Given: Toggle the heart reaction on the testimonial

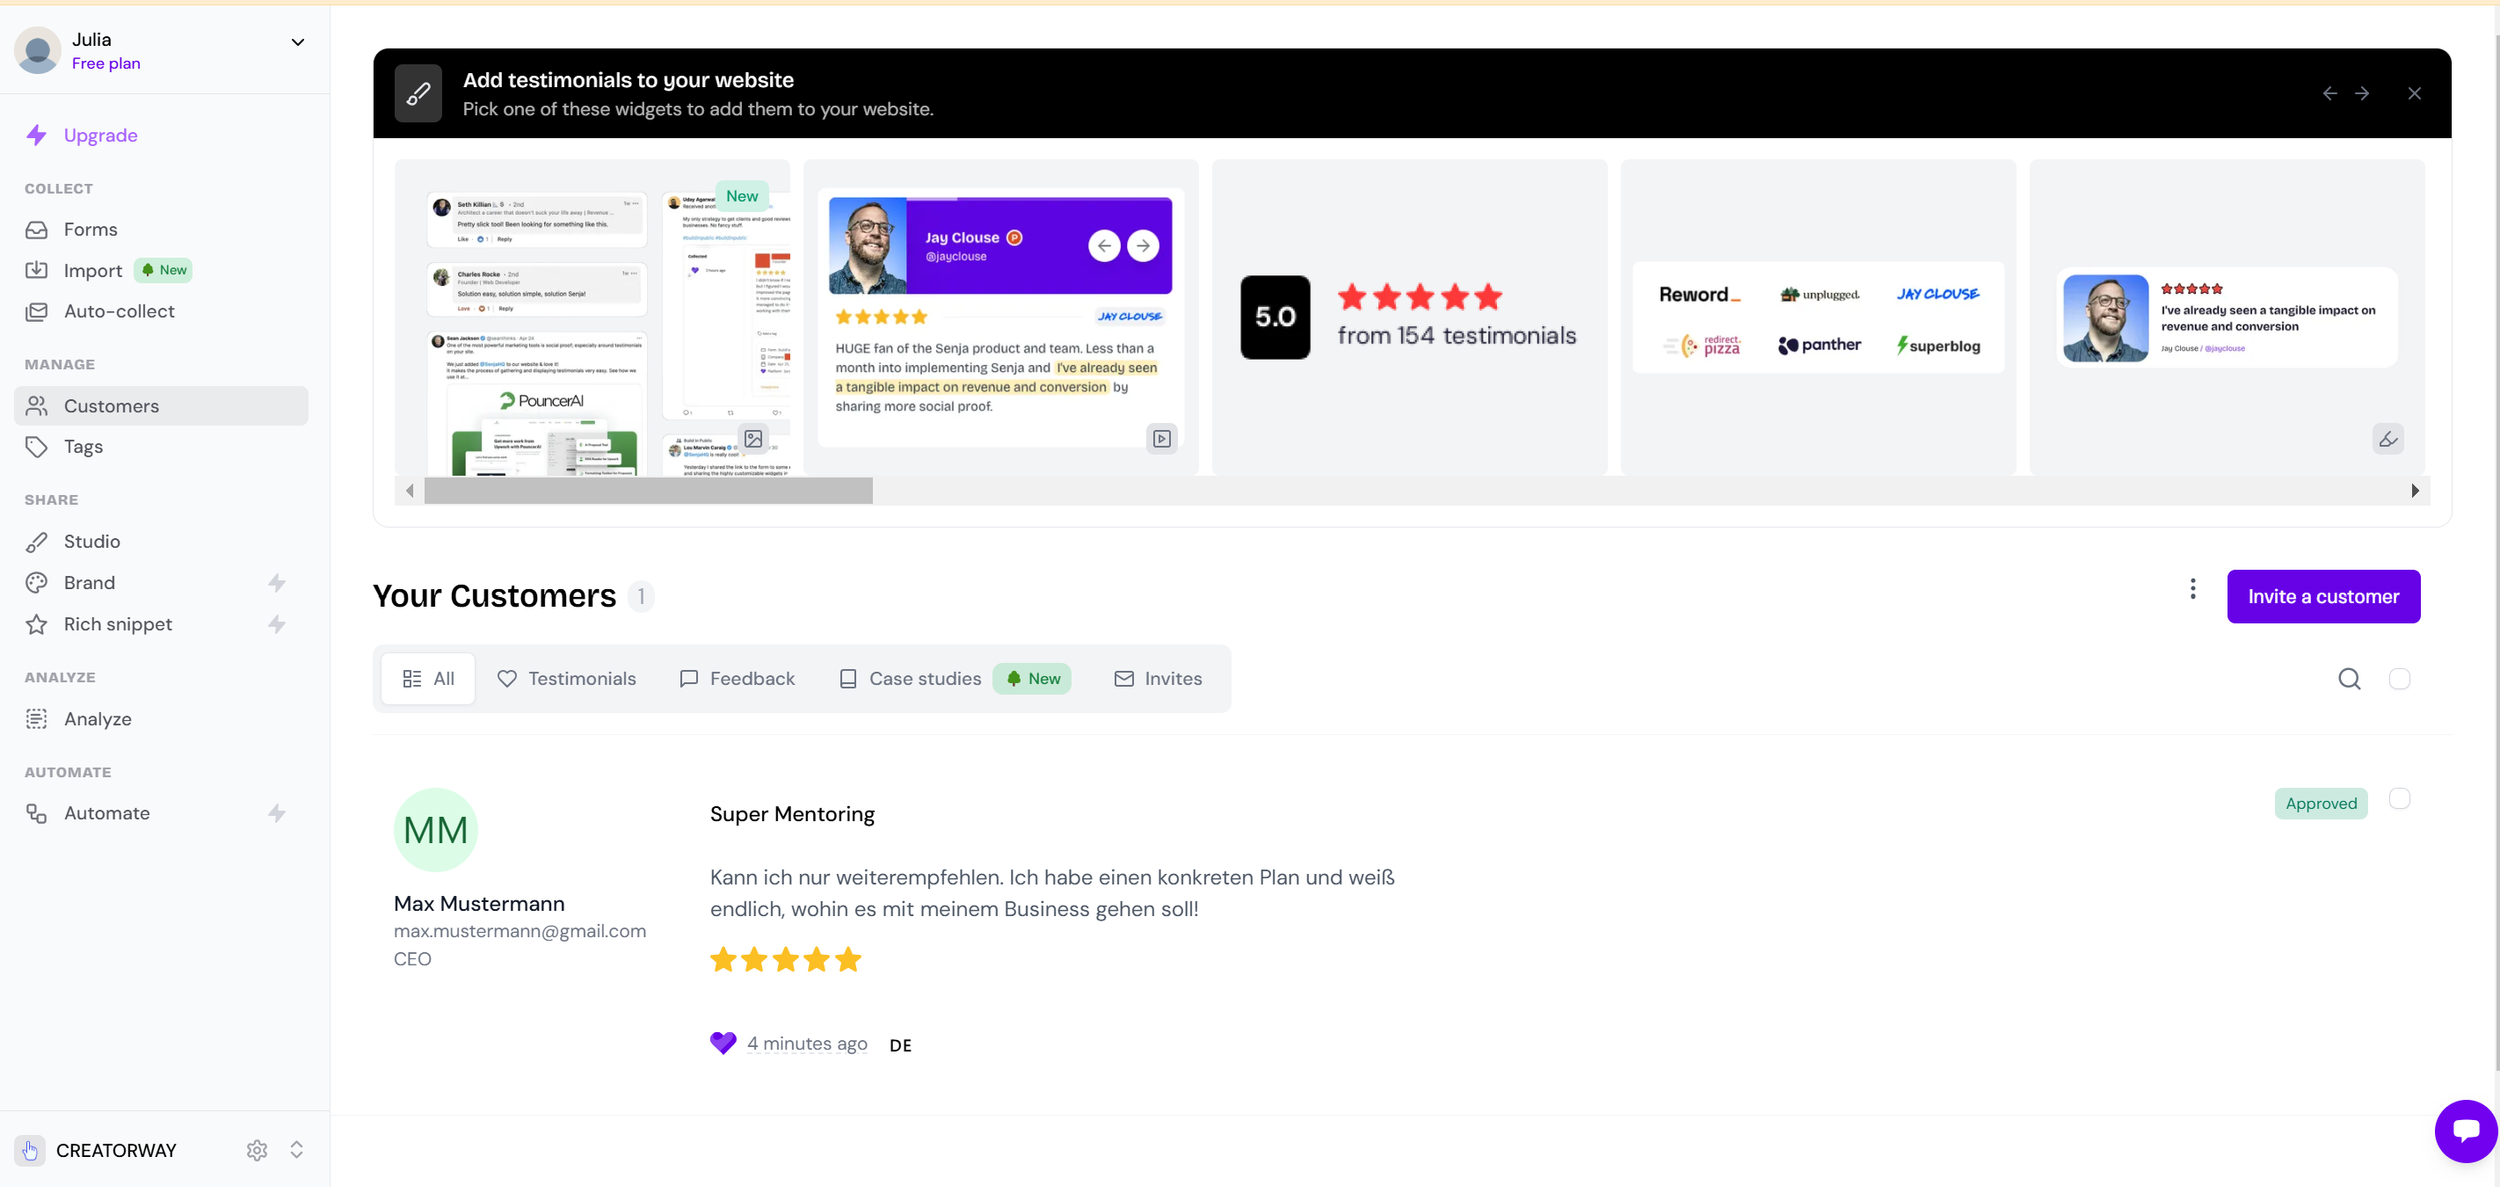Looking at the screenshot, I should click(x=722, y=1043).
